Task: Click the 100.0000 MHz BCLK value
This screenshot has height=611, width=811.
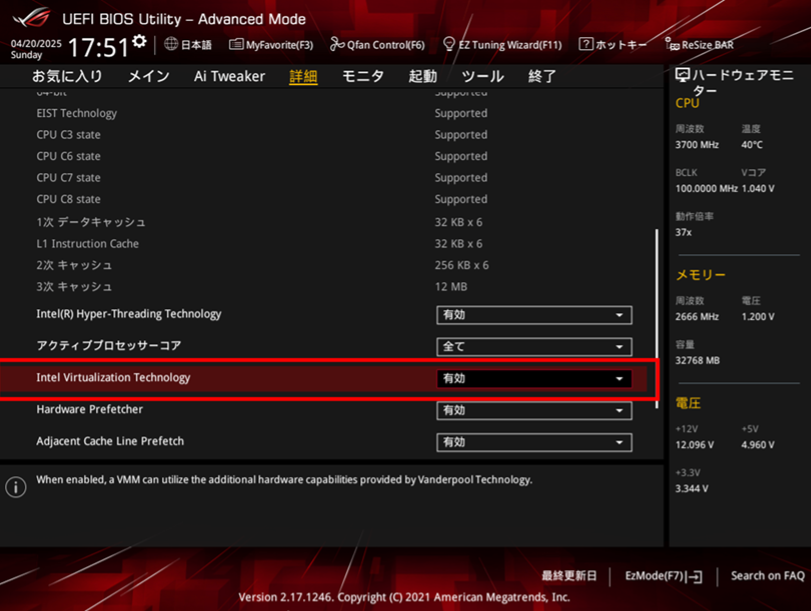Action: pos(706,189)
